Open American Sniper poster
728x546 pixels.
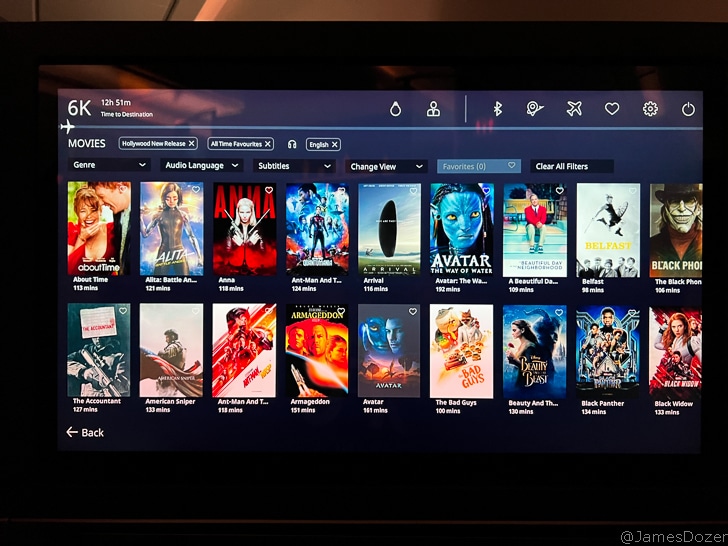pos(171,350)
